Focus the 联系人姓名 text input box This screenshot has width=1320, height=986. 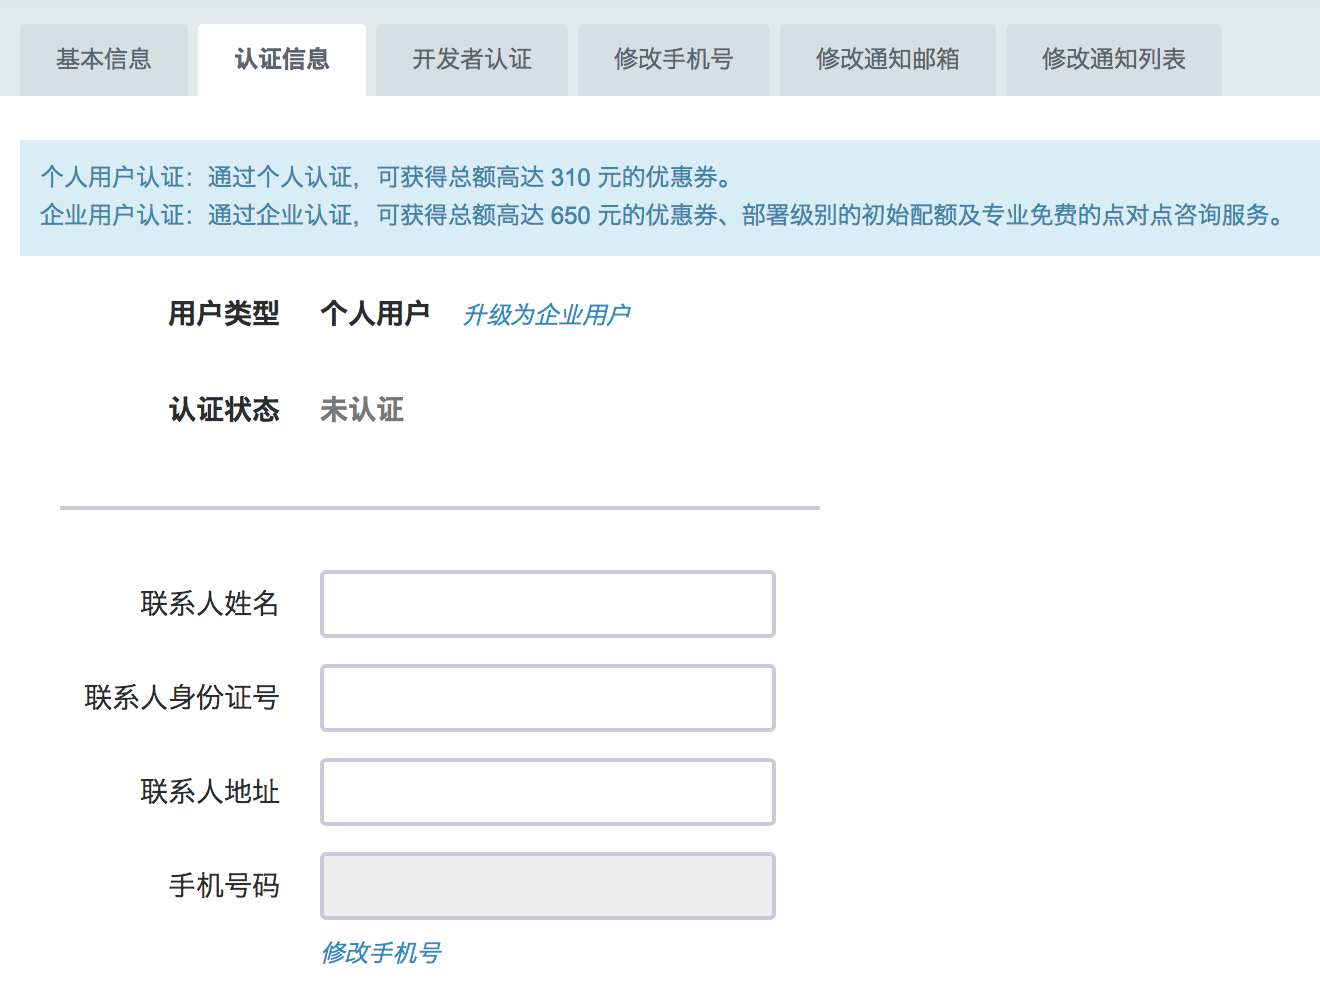click(547, 604)
